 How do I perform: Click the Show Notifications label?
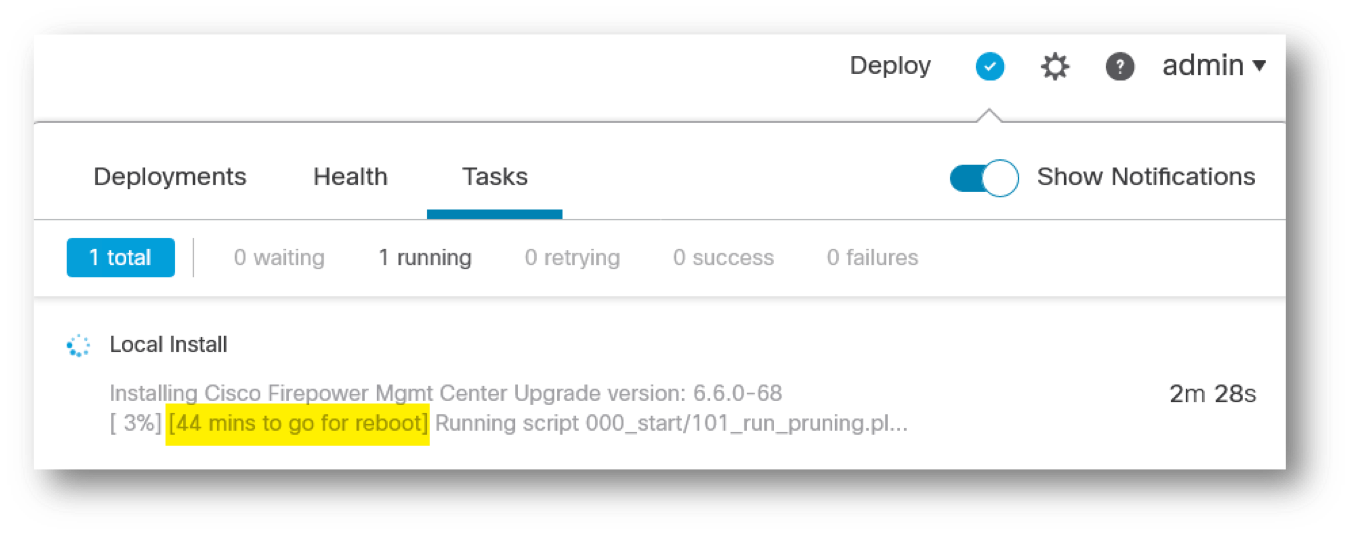point(1146,177)
